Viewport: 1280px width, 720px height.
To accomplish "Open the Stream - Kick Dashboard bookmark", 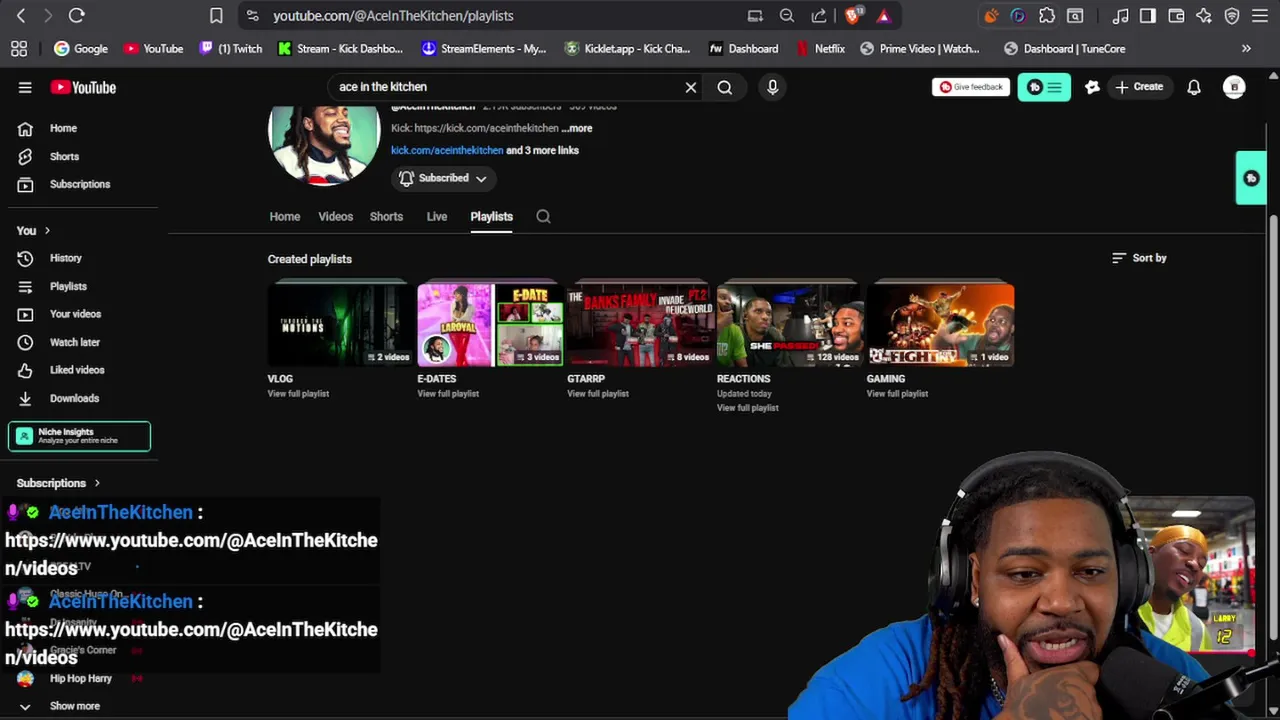I will 340,48.
